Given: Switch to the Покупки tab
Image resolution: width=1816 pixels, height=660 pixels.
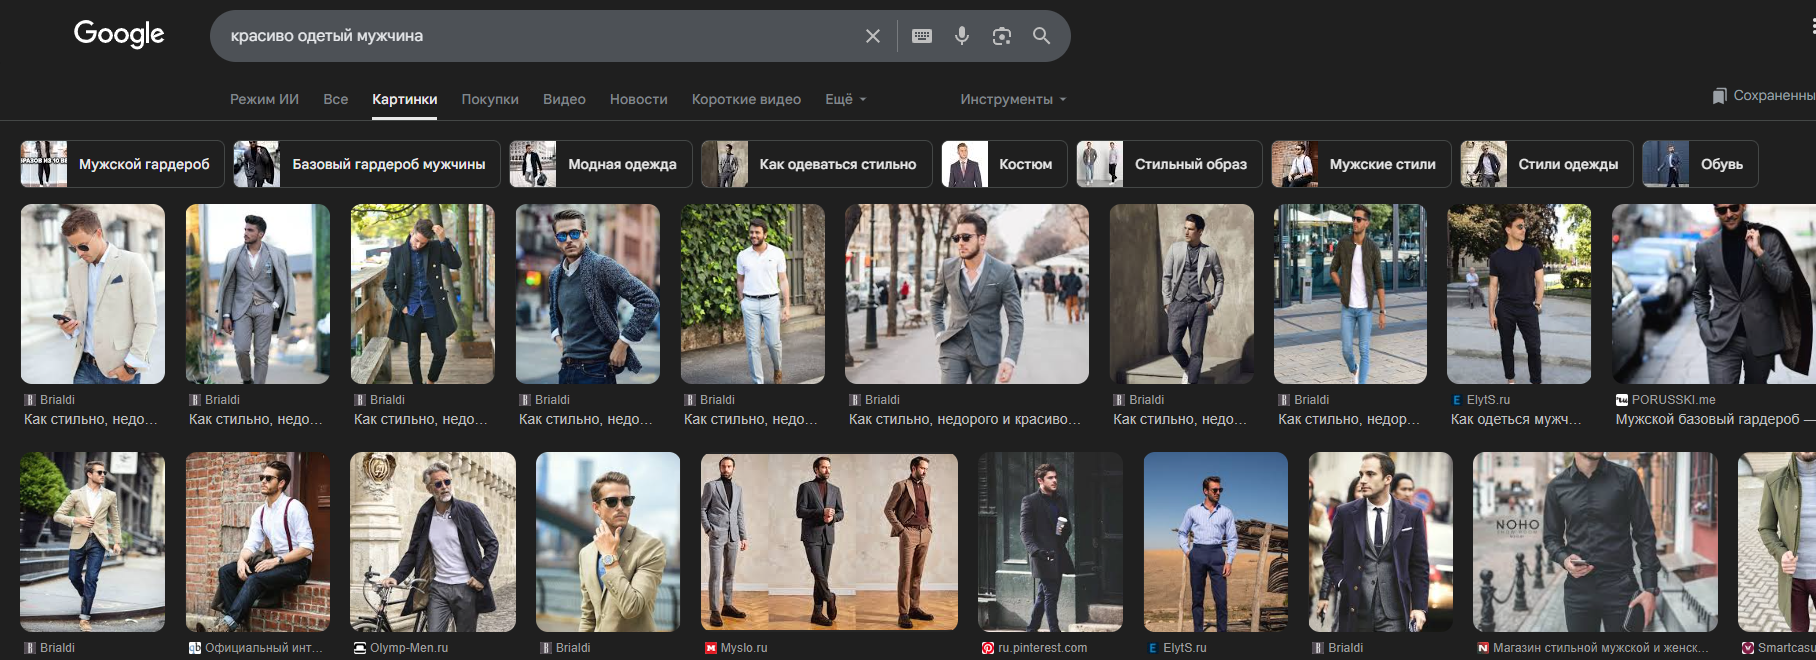Looking at the screenshot, I should 490,99.
